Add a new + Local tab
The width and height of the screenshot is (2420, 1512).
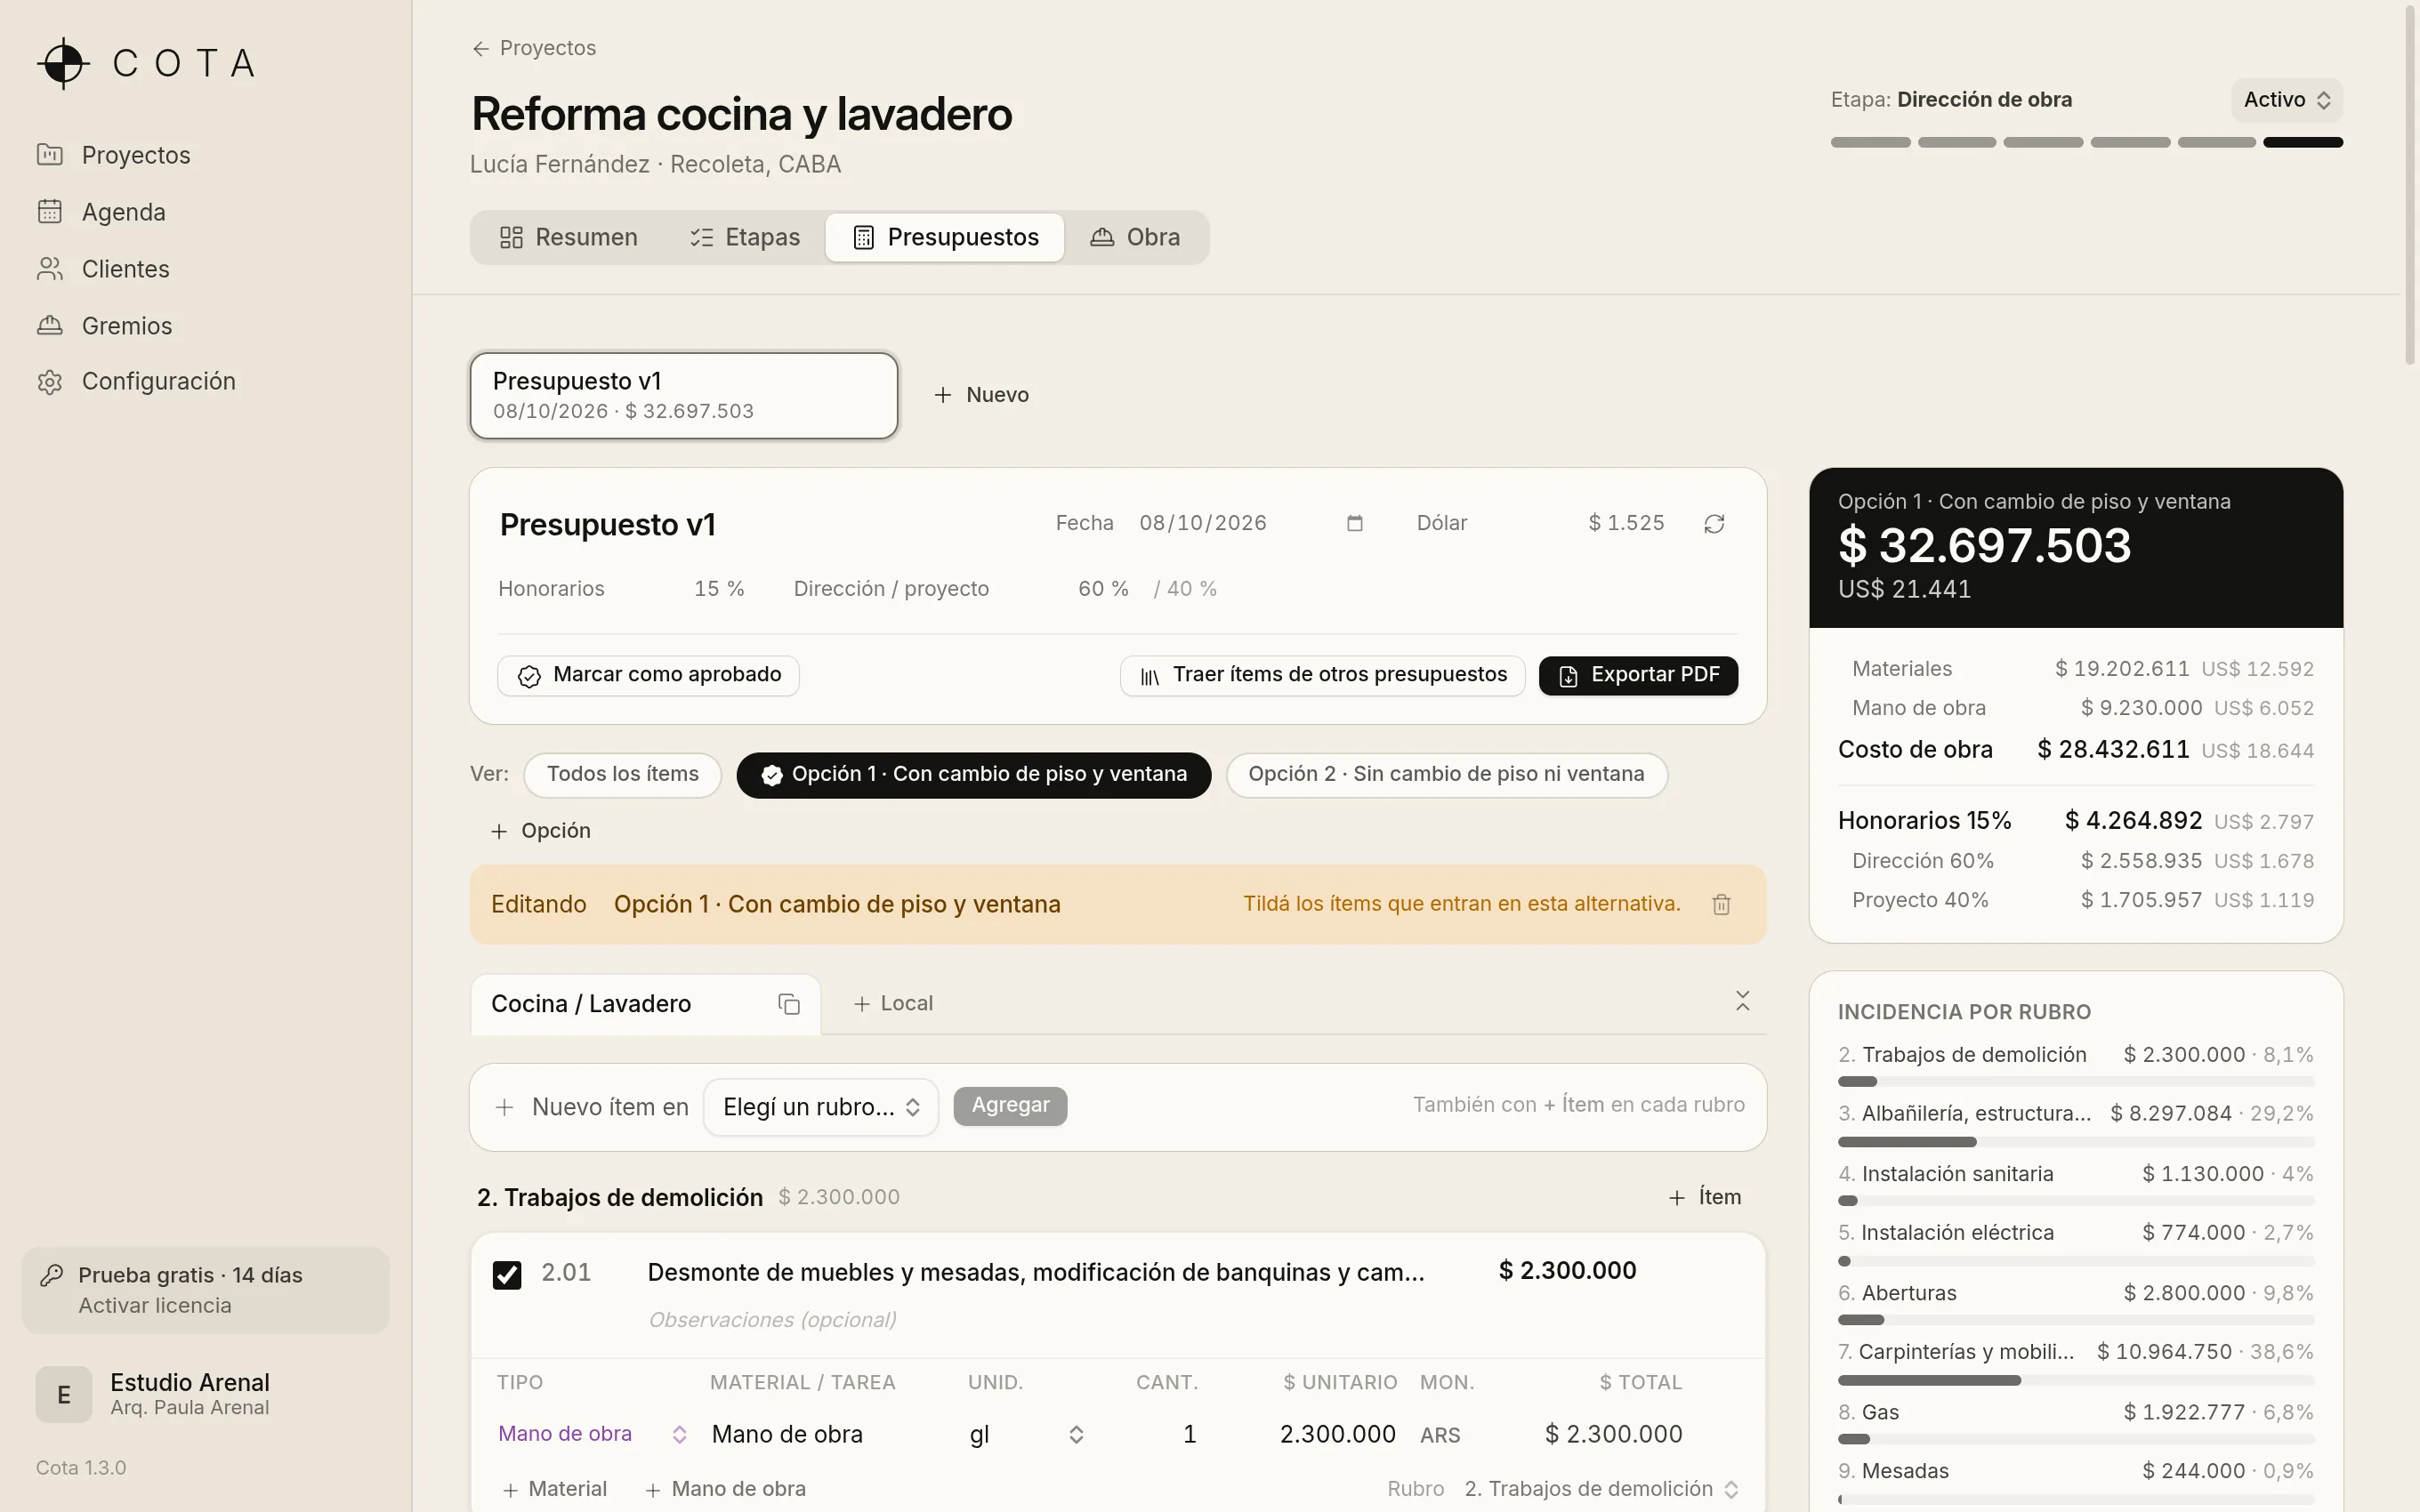tap(893, 1004)
